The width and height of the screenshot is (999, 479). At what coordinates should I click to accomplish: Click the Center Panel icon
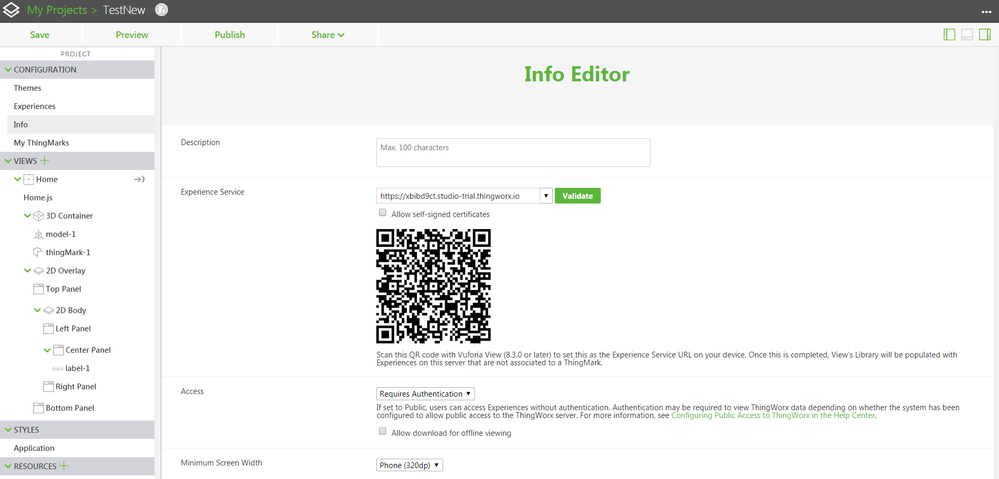59,350
